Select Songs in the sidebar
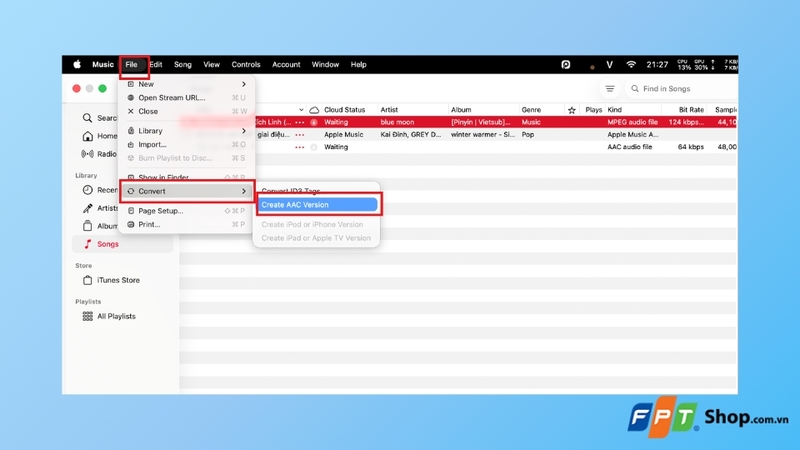 pyautogui.click(x=122, y=244)
